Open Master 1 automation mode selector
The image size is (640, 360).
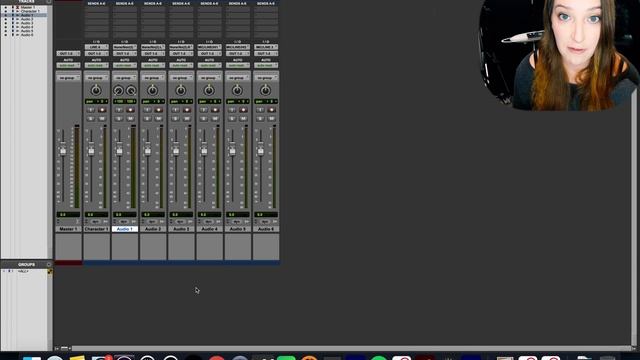point(68,65)
